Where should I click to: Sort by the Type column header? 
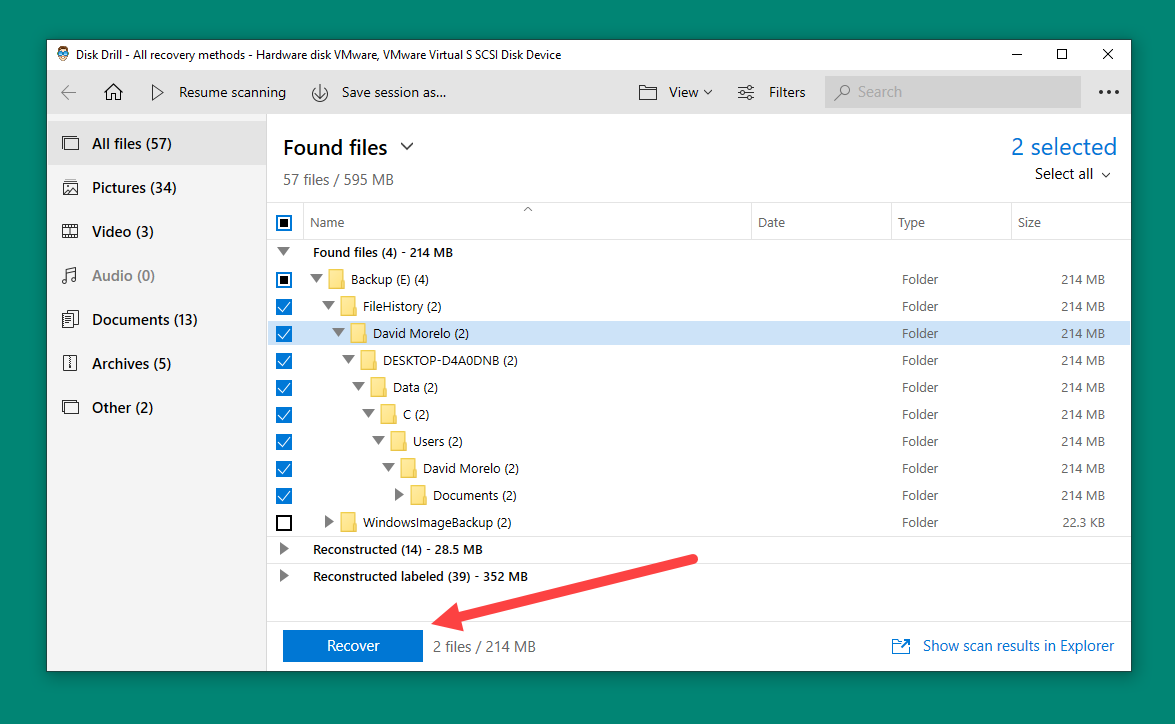pyautogui.click(x=951, y=222)
